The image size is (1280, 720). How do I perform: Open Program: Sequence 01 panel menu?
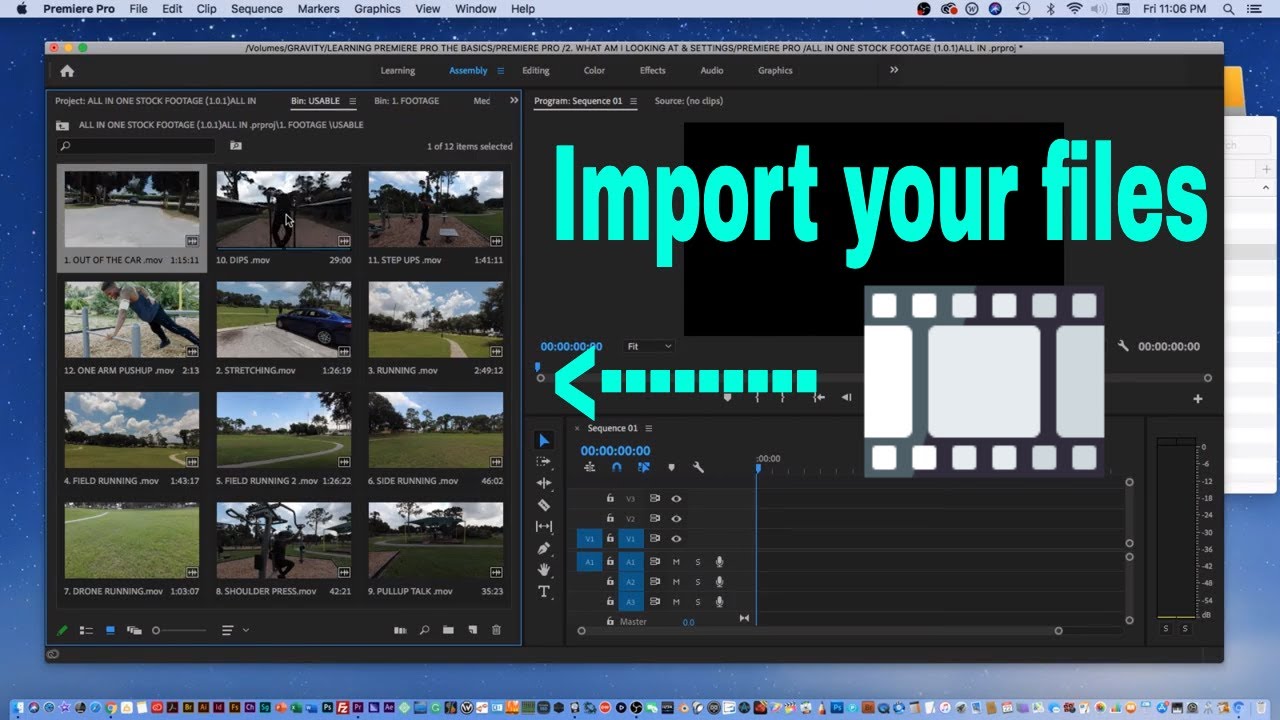tap(633, 101)
